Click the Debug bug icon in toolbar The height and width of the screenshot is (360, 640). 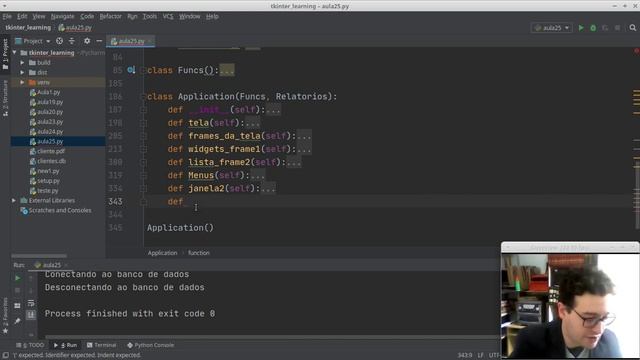[x=593, y=28]
